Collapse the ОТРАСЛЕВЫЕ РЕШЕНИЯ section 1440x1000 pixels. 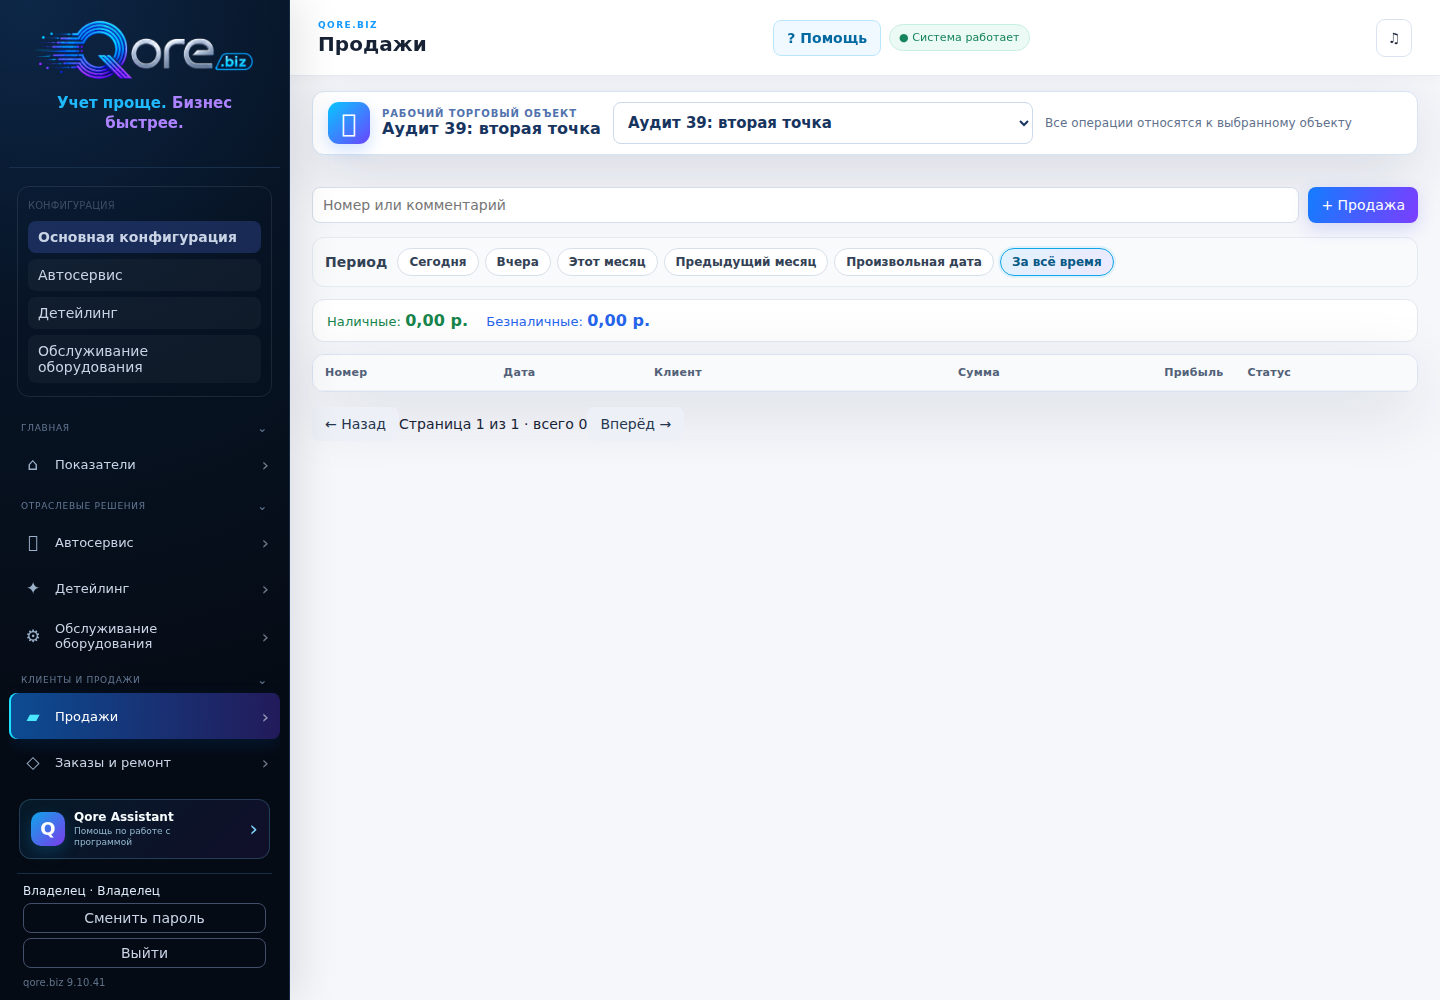[x=262, y=507]
